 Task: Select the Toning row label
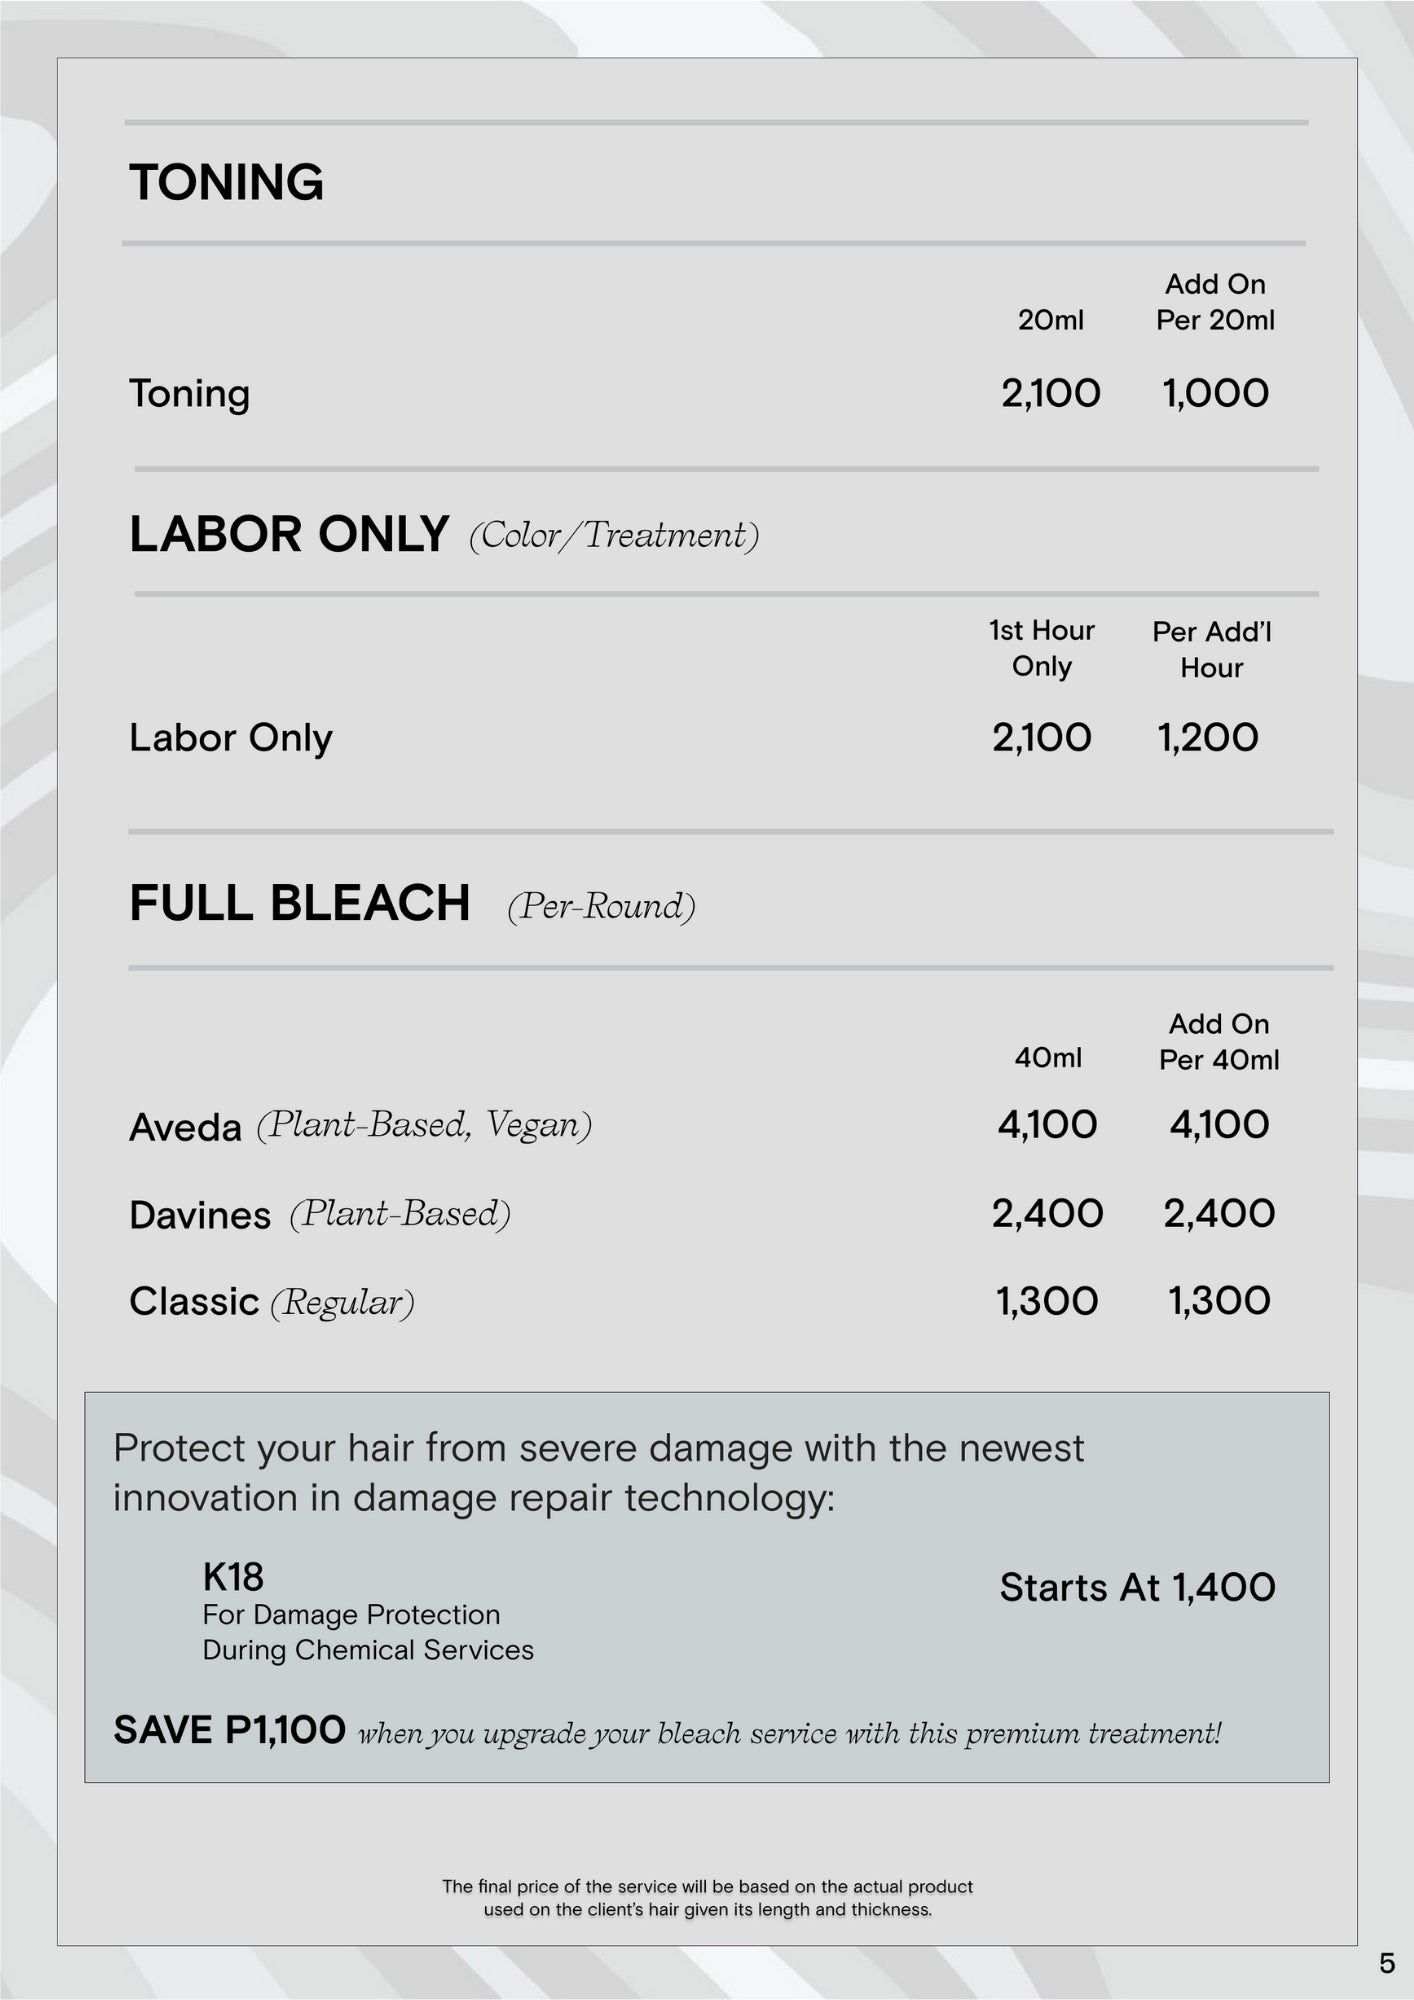(x=189, y=394)
